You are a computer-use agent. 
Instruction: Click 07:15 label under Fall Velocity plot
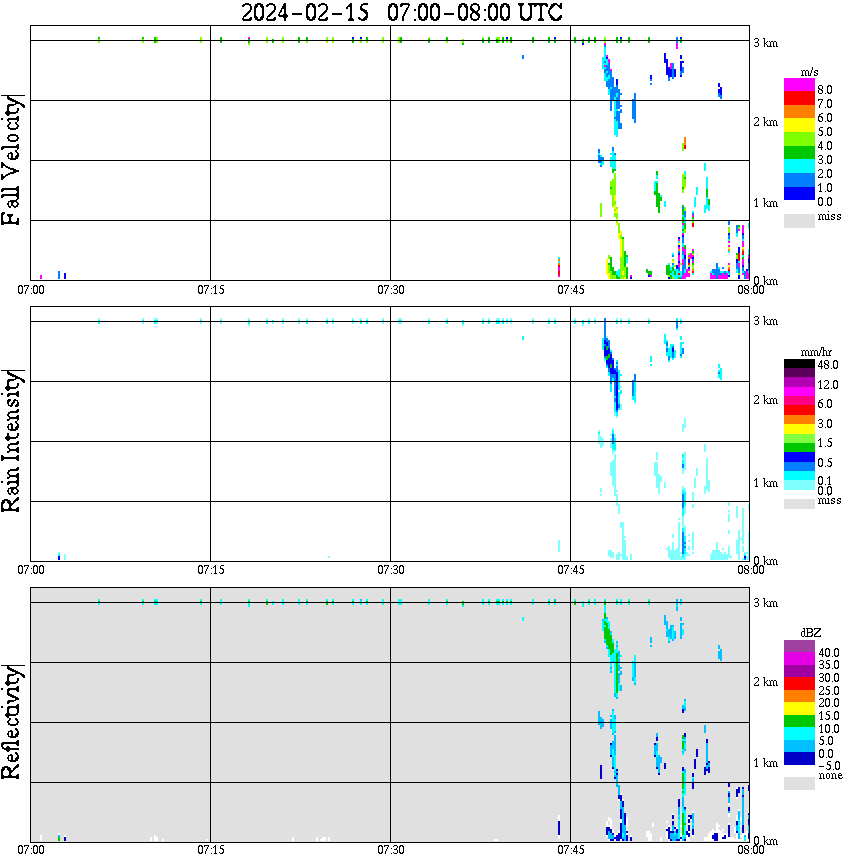point(211,290)
